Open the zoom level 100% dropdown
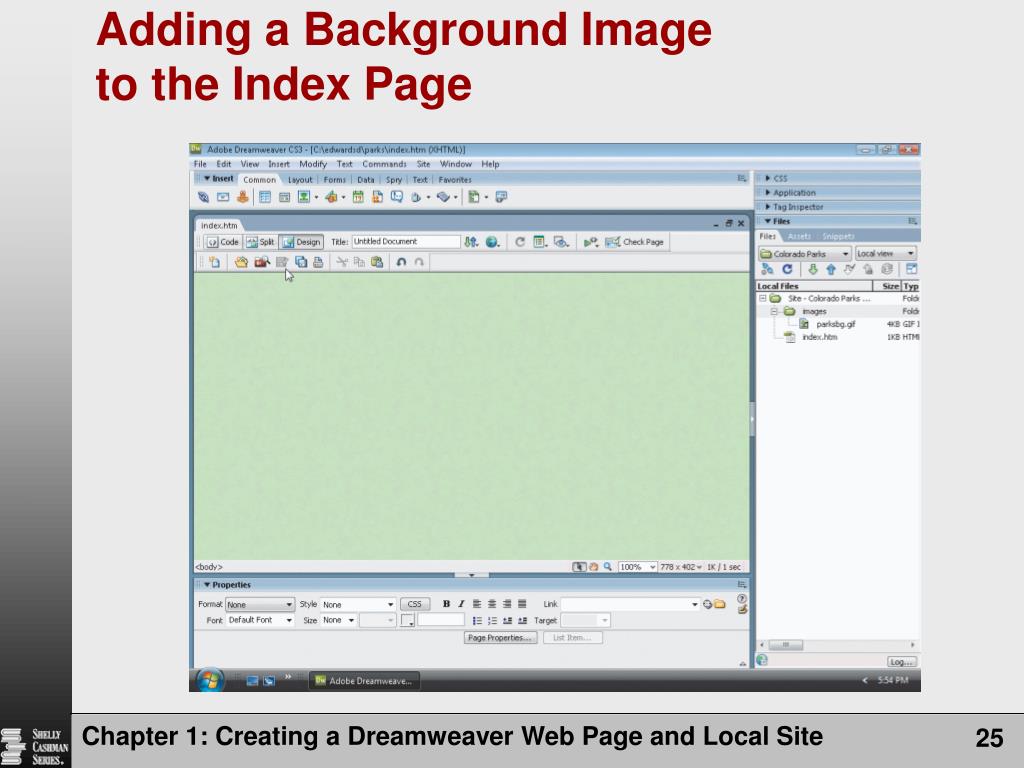The width and height of the screenshot is (1024, 768). 637,567
